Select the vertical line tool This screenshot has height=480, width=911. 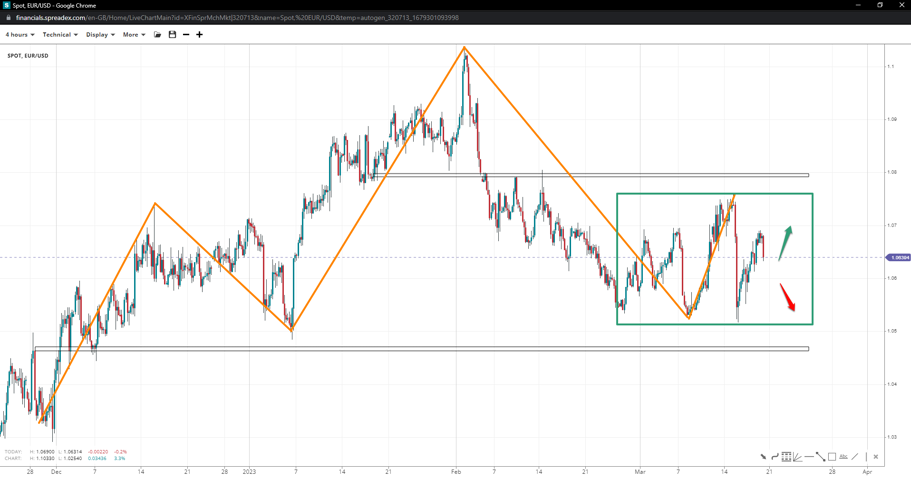(x=866, y=457)
